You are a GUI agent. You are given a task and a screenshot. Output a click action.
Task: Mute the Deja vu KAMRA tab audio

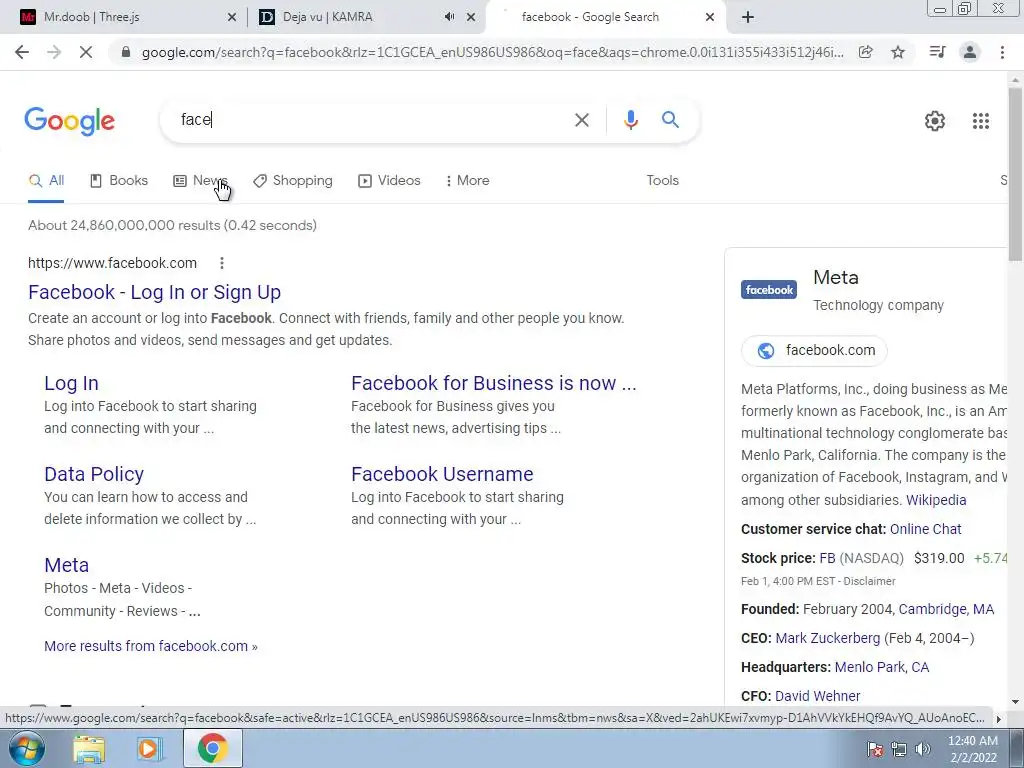coord(449,17)
